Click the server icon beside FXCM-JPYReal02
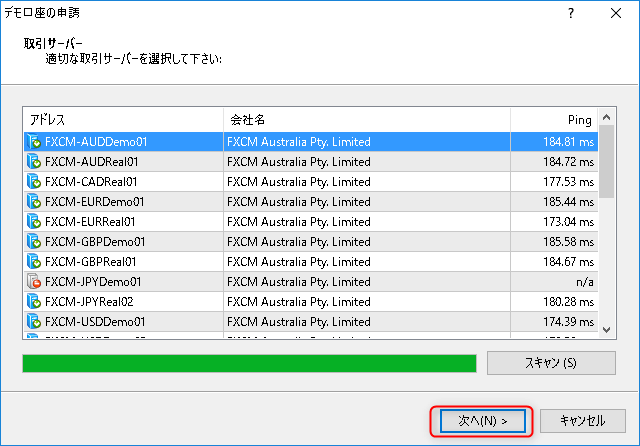Screen dimensions: 640x446 coord(34,302)
